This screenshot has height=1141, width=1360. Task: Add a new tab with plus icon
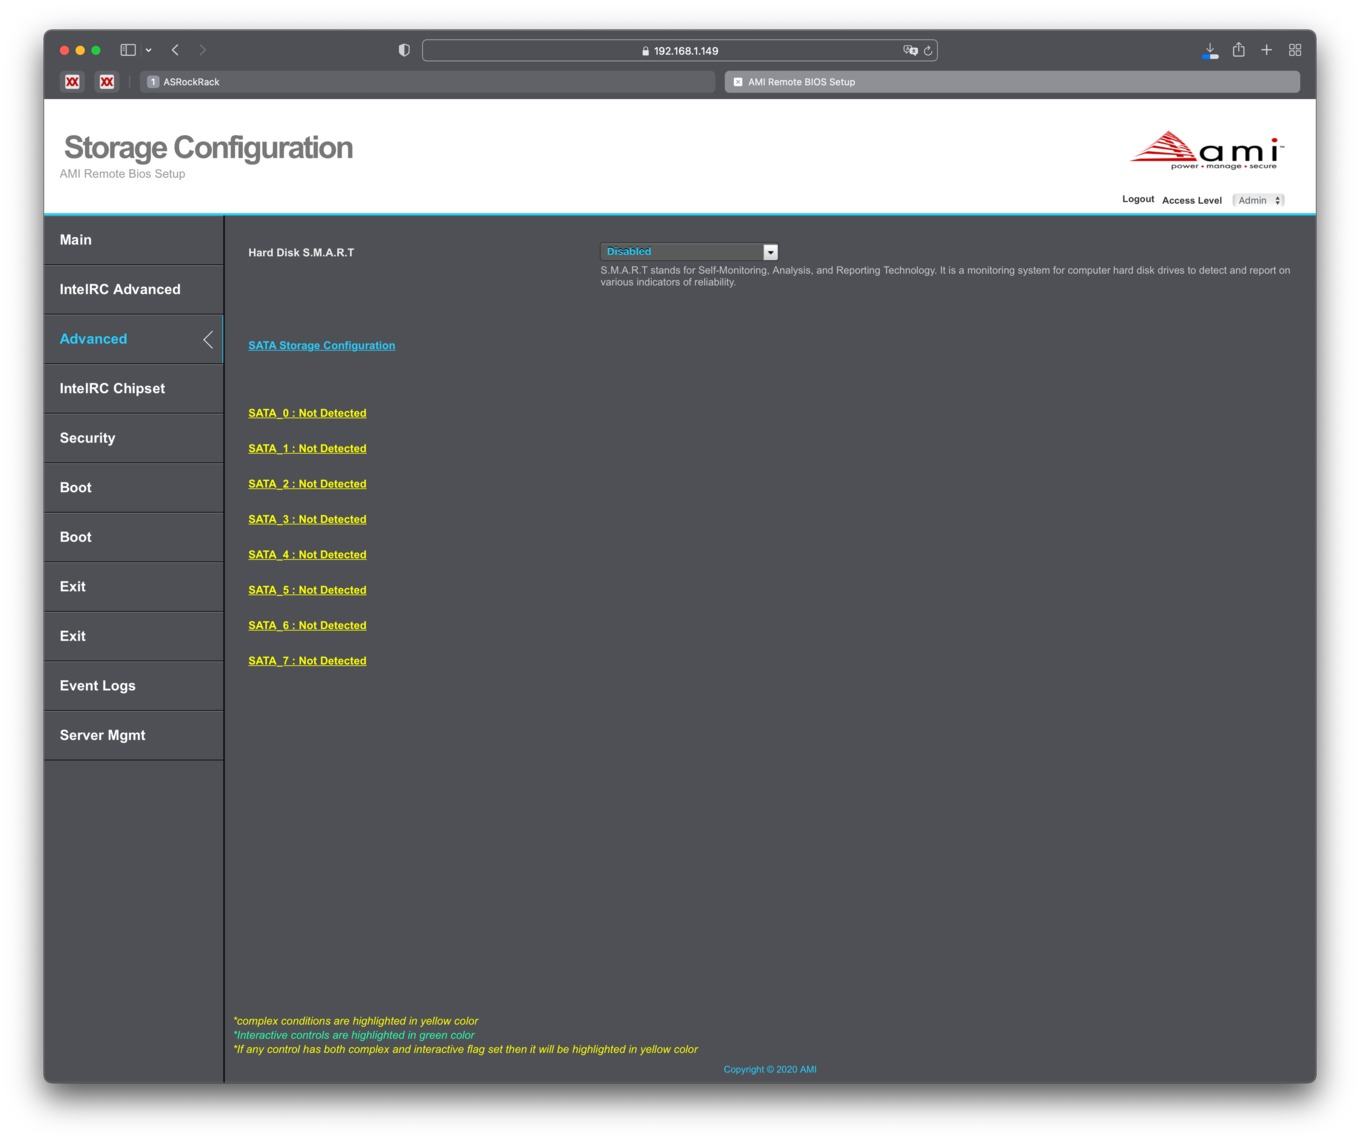1266,50
